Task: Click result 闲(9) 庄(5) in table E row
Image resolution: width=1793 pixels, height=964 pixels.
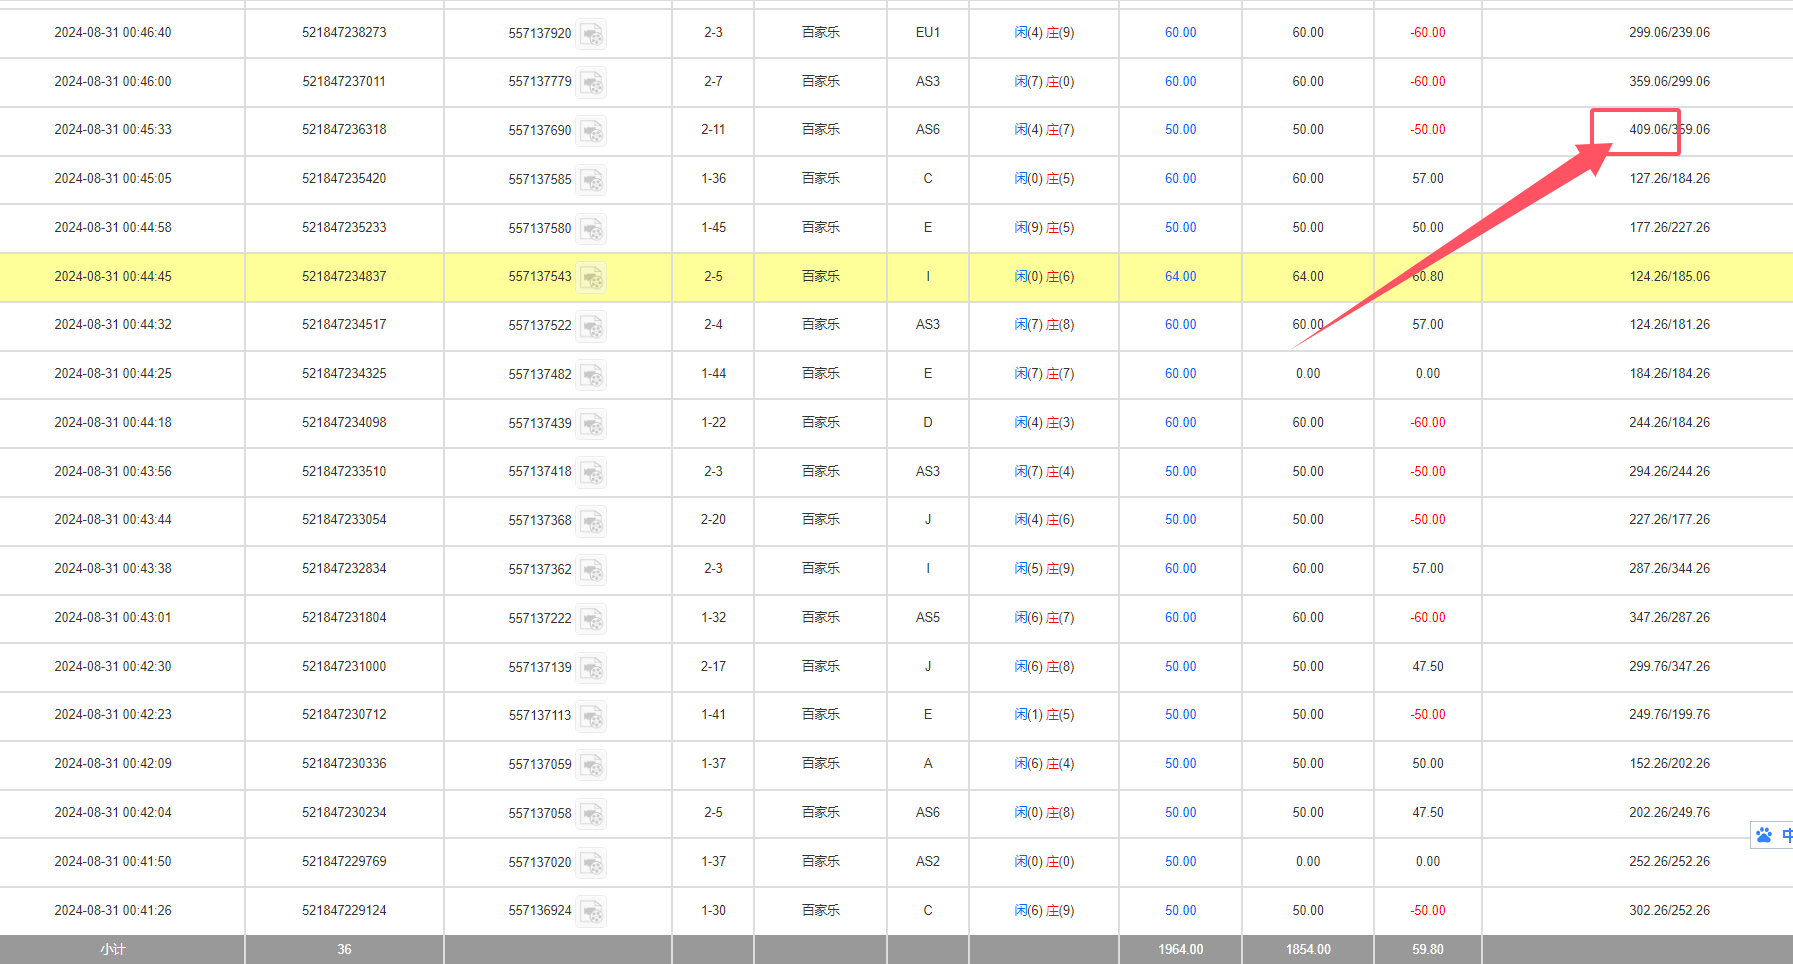Action: click(1044, 228)
